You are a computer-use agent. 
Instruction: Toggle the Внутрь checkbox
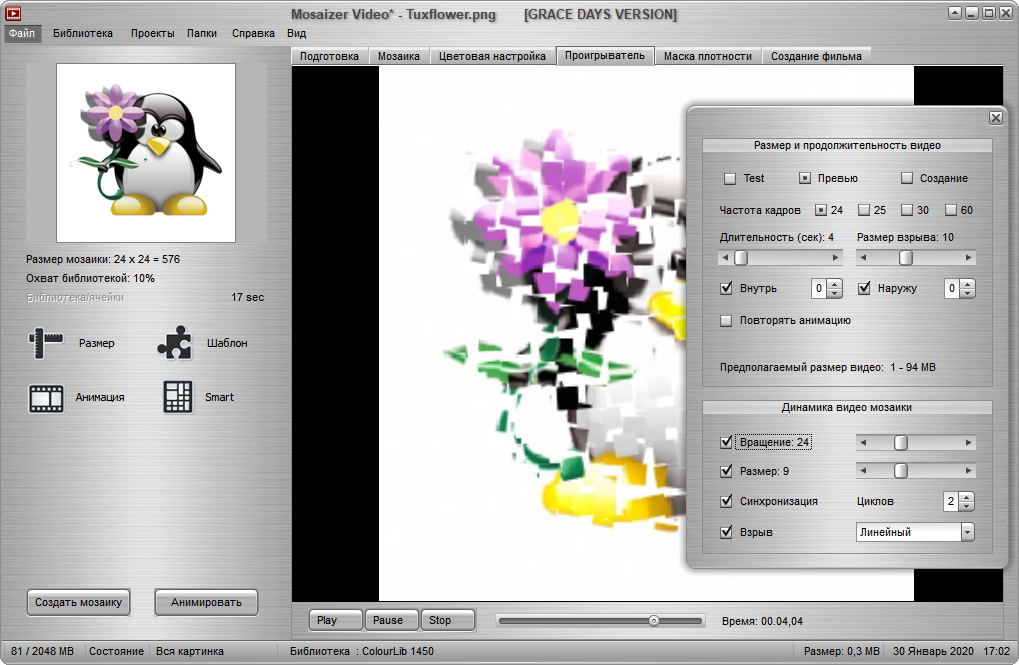click(x=726, y=288)
